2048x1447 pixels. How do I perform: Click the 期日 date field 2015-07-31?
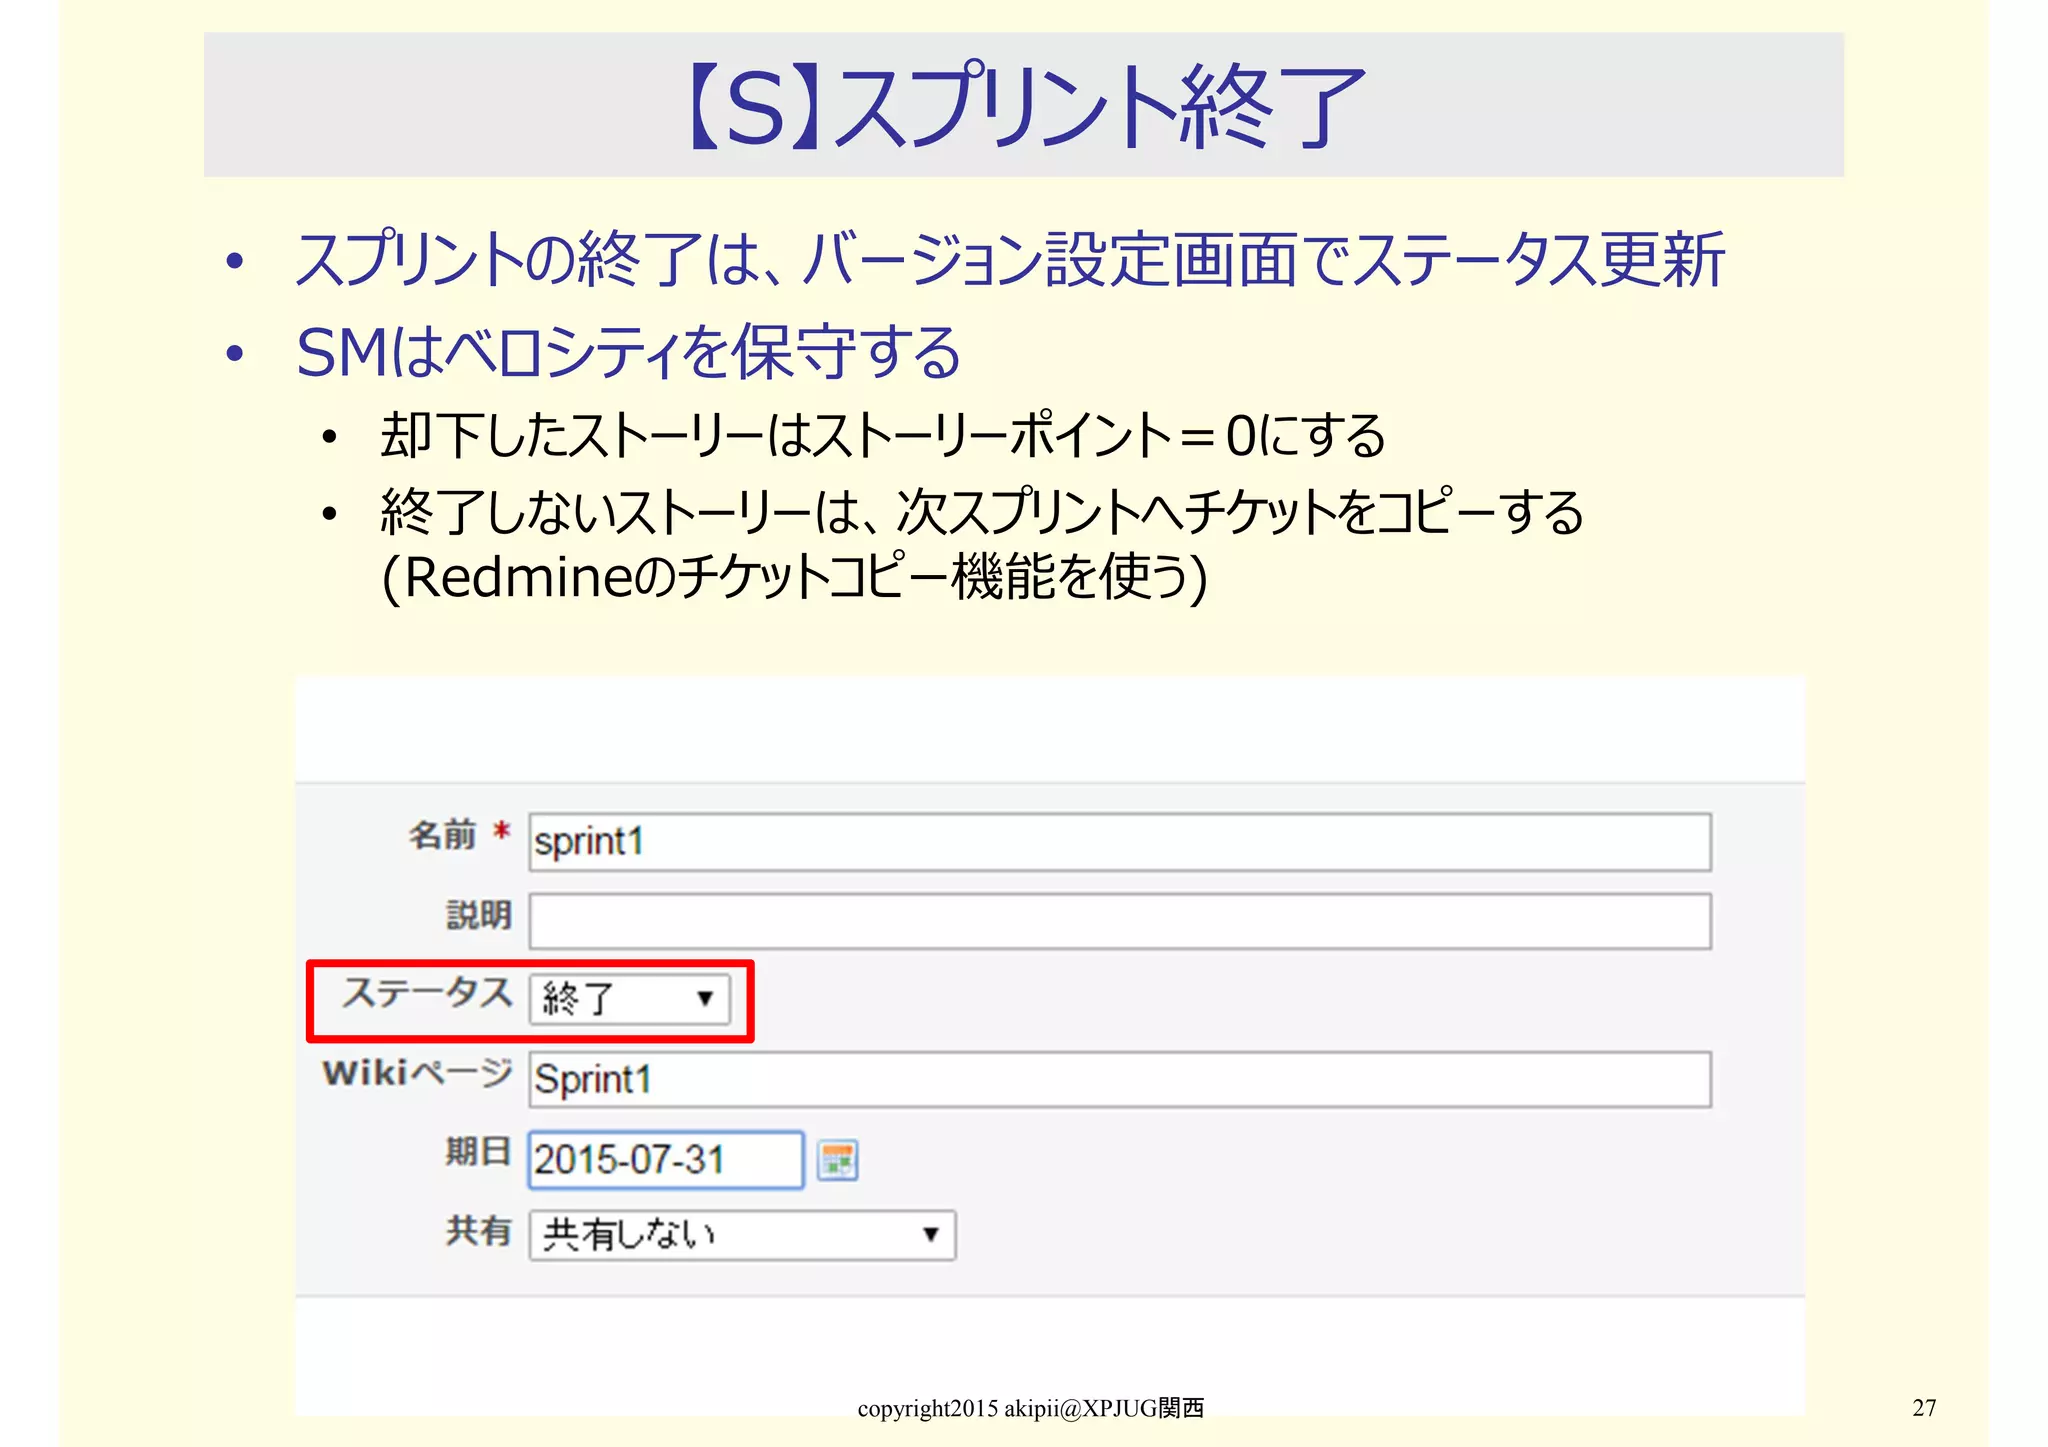point(666,1160)
